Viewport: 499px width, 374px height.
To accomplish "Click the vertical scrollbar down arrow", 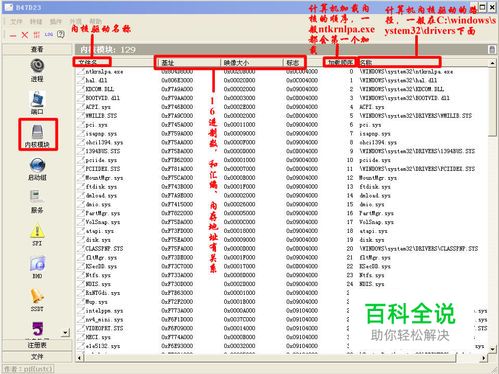I will click(492, 349).
